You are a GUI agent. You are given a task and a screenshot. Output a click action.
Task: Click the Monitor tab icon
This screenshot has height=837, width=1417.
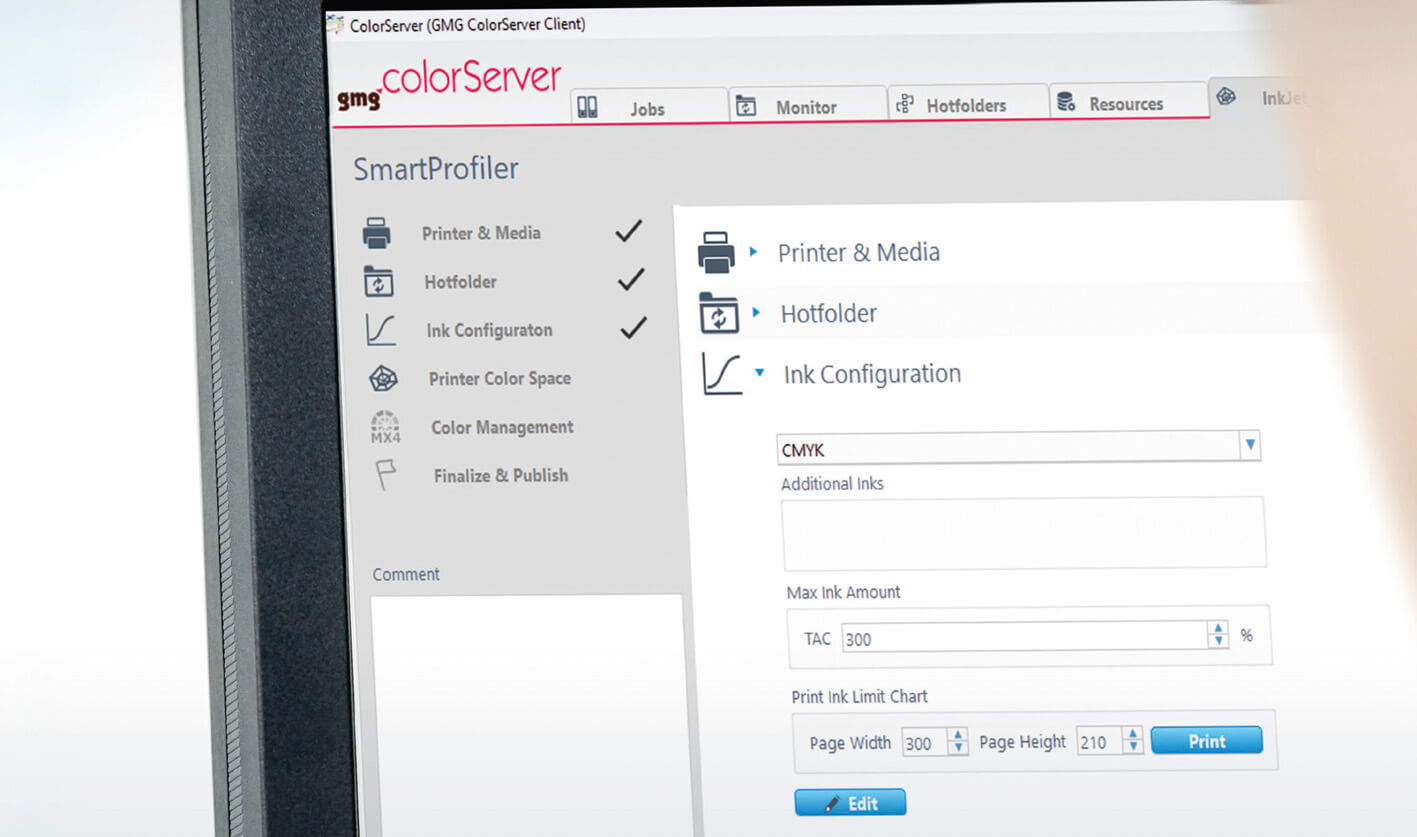coord(746,105)
